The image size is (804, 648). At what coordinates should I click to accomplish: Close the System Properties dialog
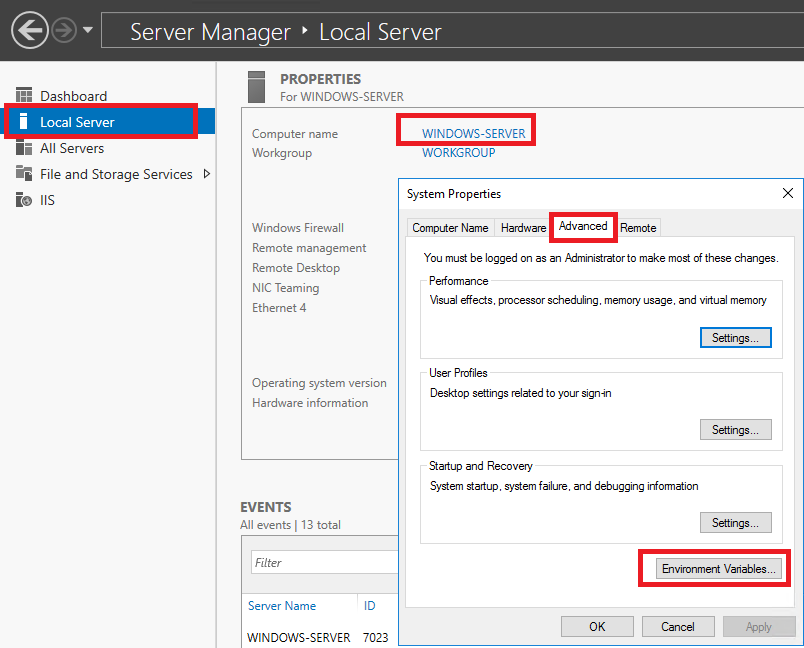788,193
